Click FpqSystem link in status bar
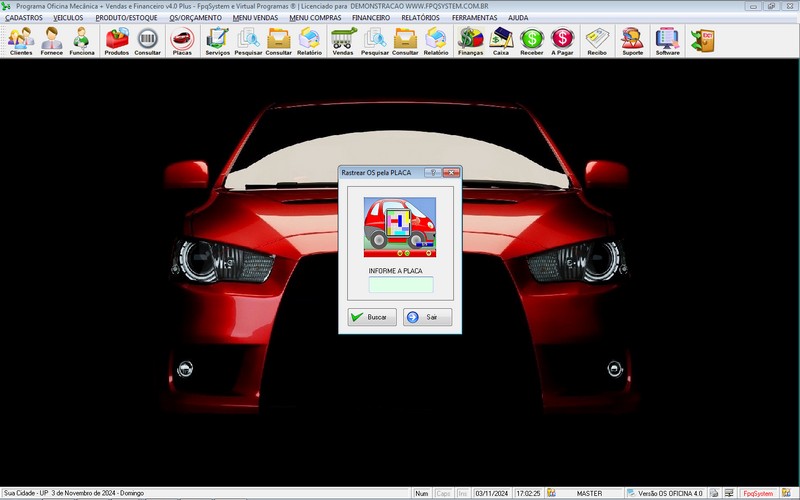 (758, 493)
